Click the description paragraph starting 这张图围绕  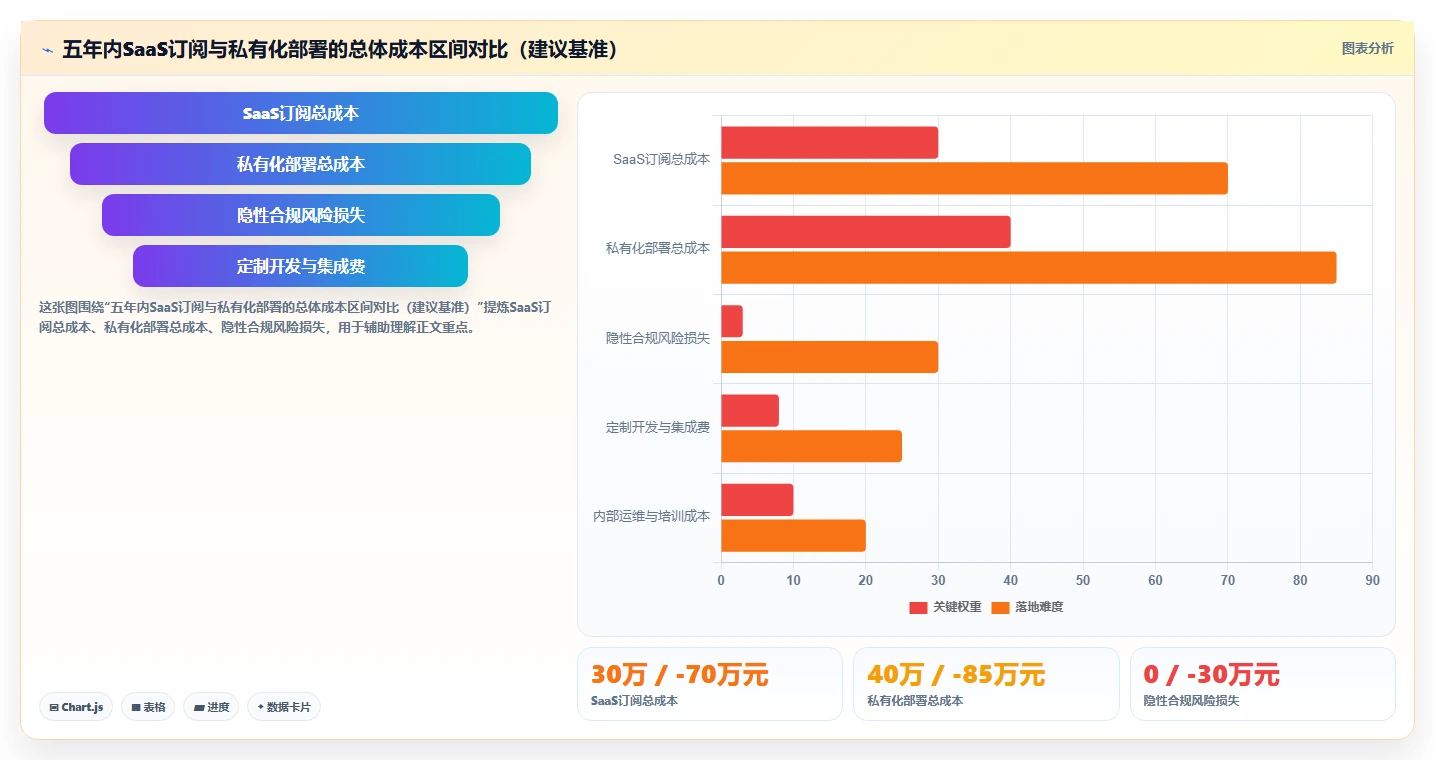(294, 317)
